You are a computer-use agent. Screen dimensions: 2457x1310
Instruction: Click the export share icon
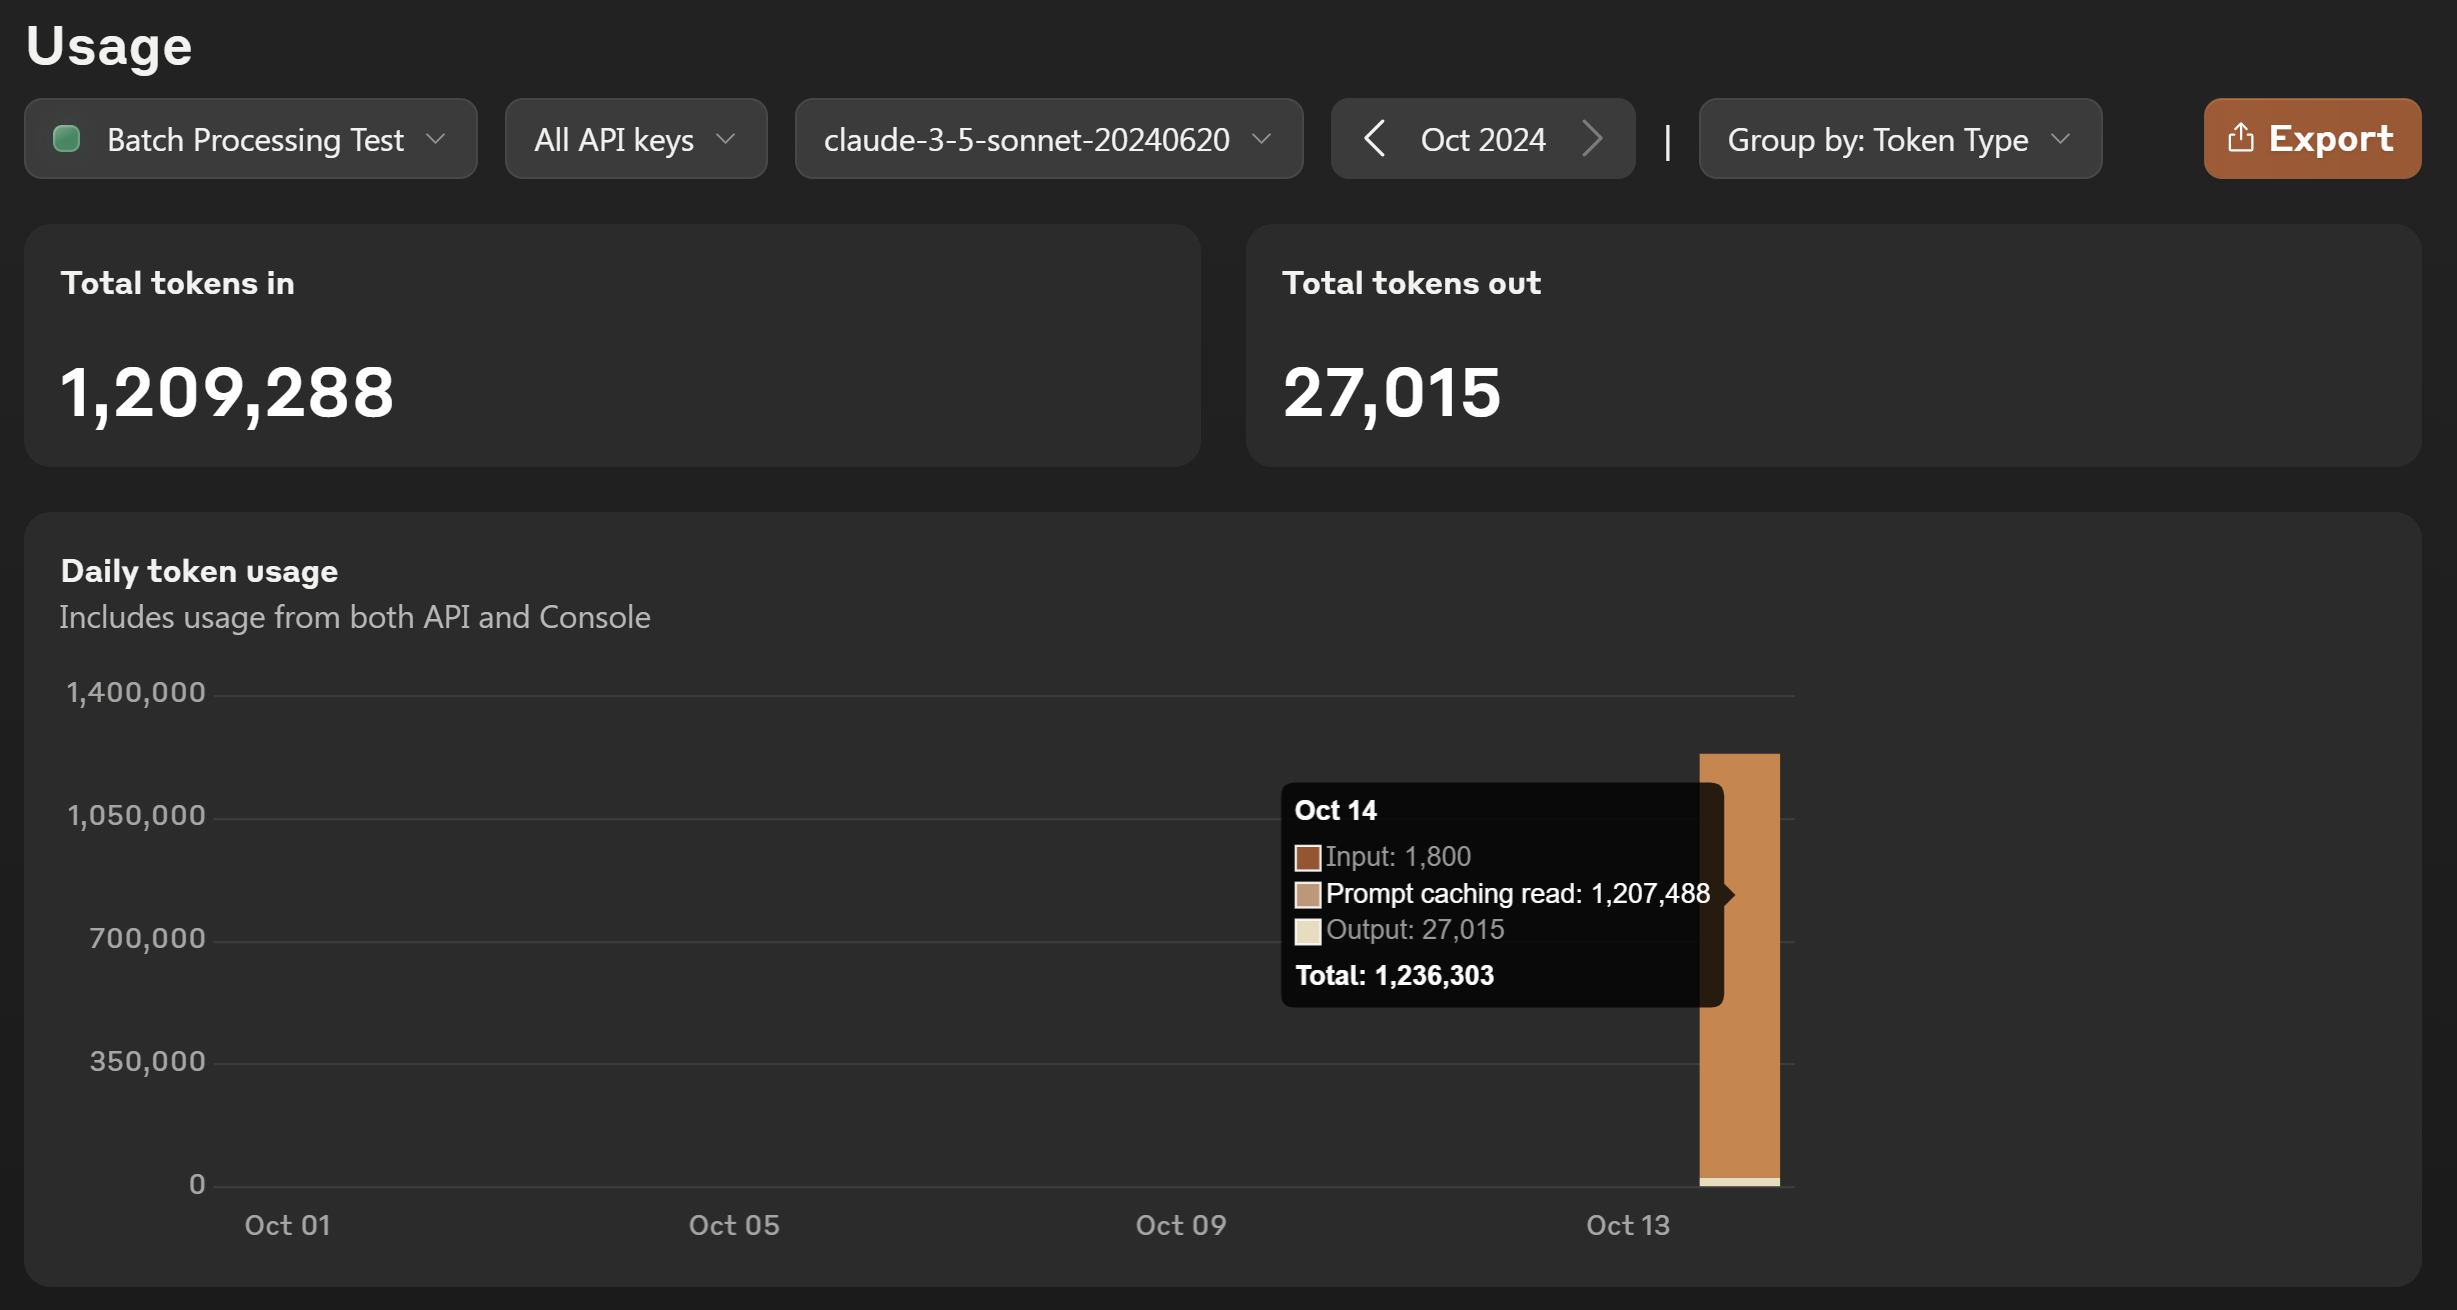pyautogui.click(x=2240, y=138)
